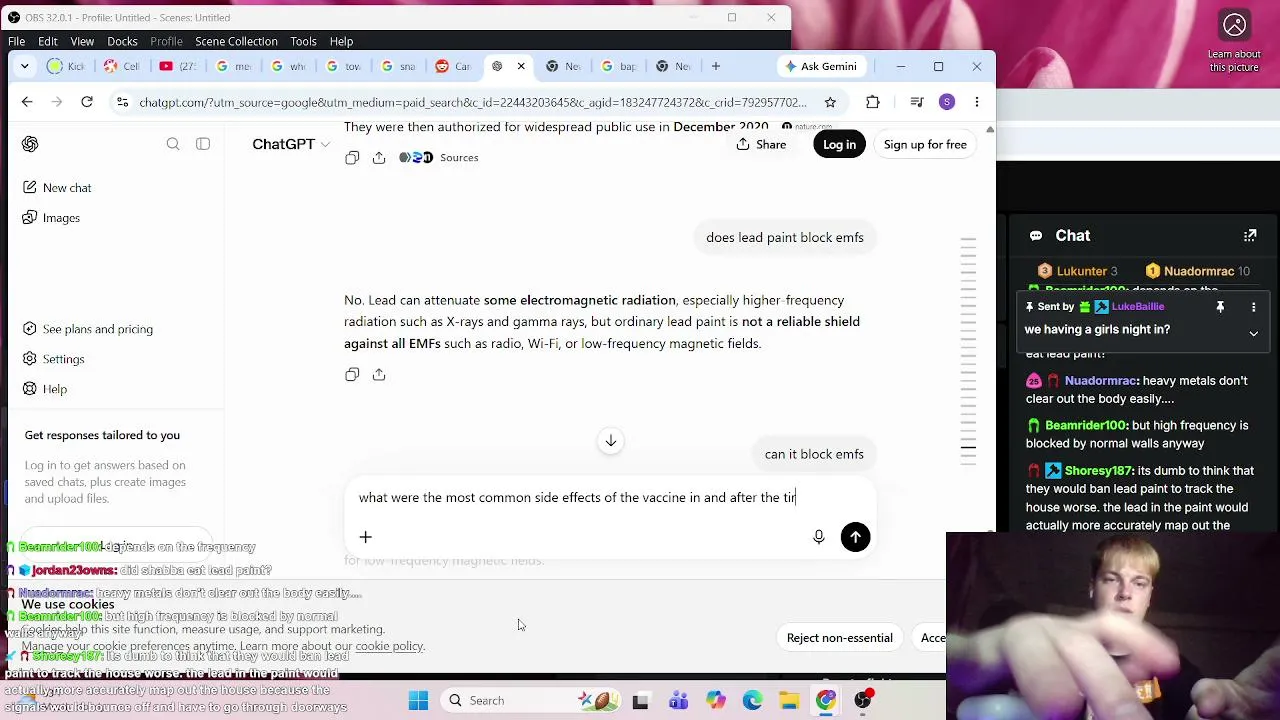The height and width of the screenshot is (720, 1280).
Task: Collapse the sidebar with the panel toggle icon
Action: tap(203, 144)
